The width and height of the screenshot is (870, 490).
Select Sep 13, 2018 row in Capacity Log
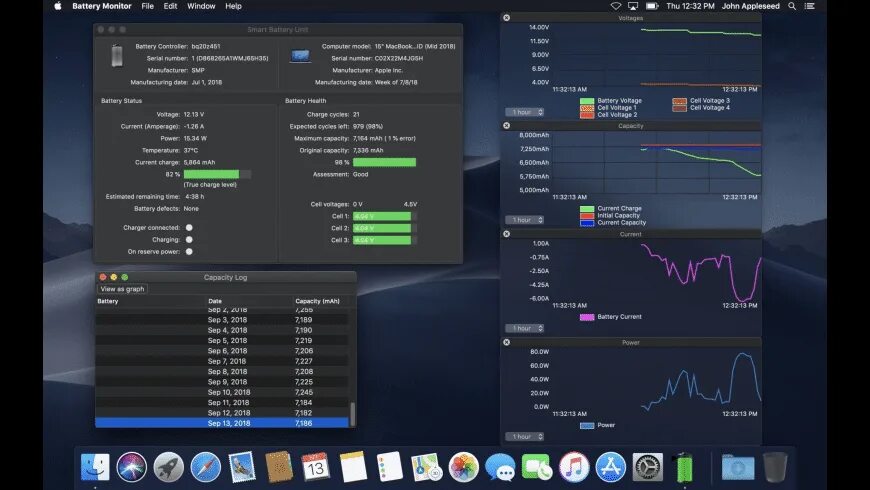(x=222, y=423)
